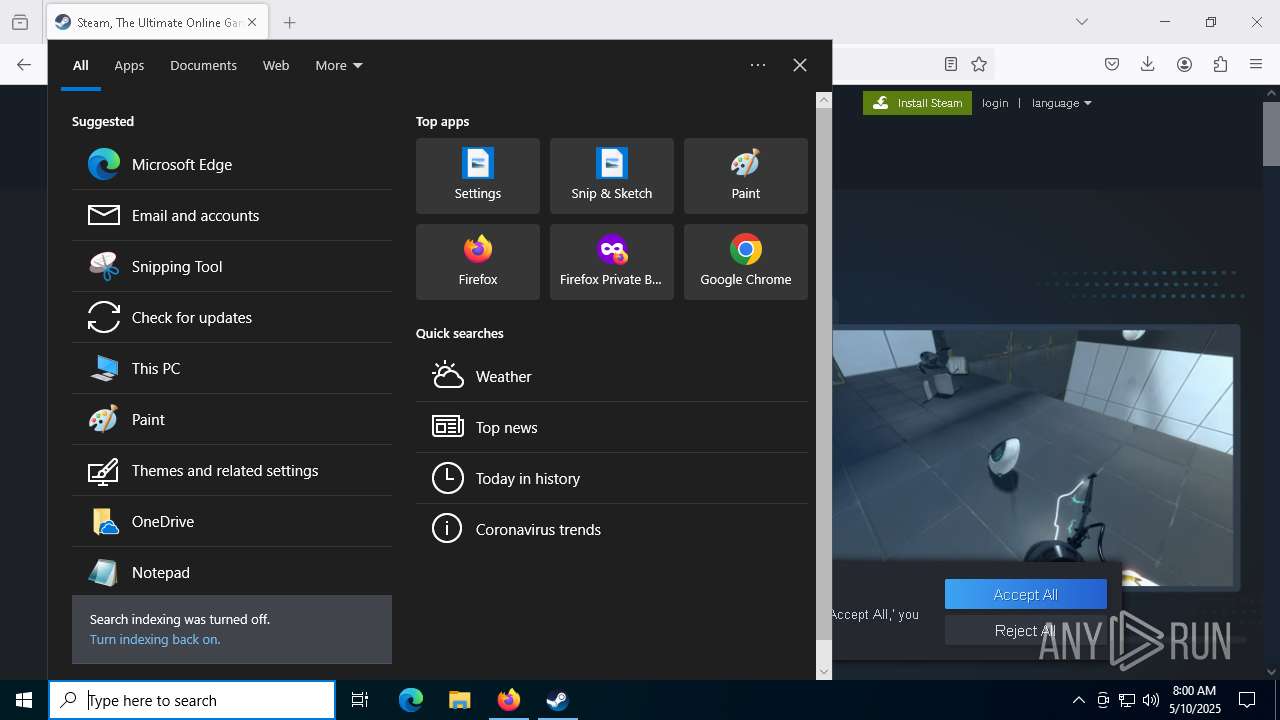
Task: Open Firefox application hamburger menu
Action: click(x=1256, y=64)
